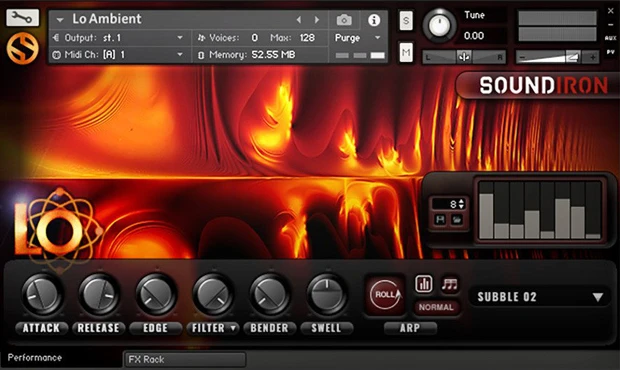Screen dimensions: 620x370
Task: Click the step sequencer table load folder icon
Action: [457, 219]
